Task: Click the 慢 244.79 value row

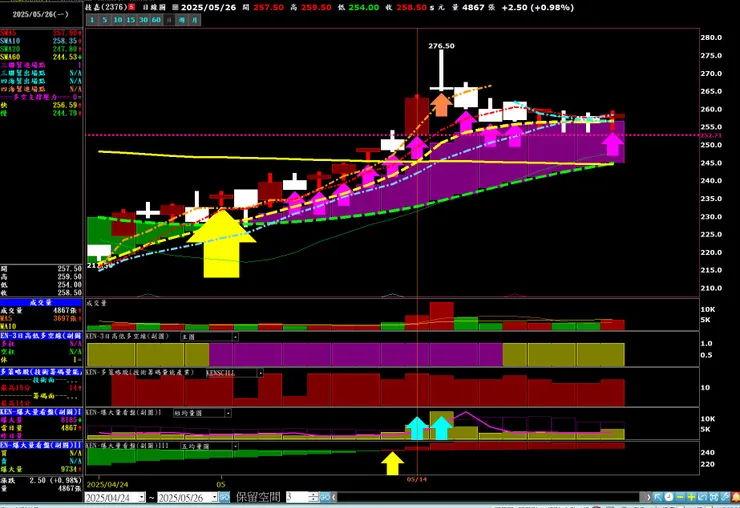Action: coord(41,113)
